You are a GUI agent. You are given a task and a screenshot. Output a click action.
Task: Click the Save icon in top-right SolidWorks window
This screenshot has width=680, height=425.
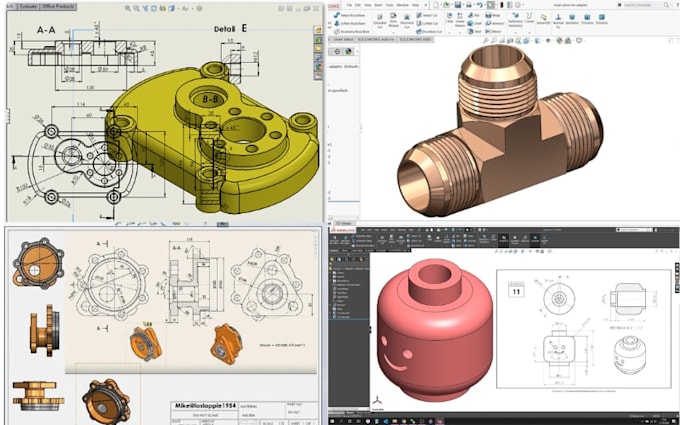point(458,5)
